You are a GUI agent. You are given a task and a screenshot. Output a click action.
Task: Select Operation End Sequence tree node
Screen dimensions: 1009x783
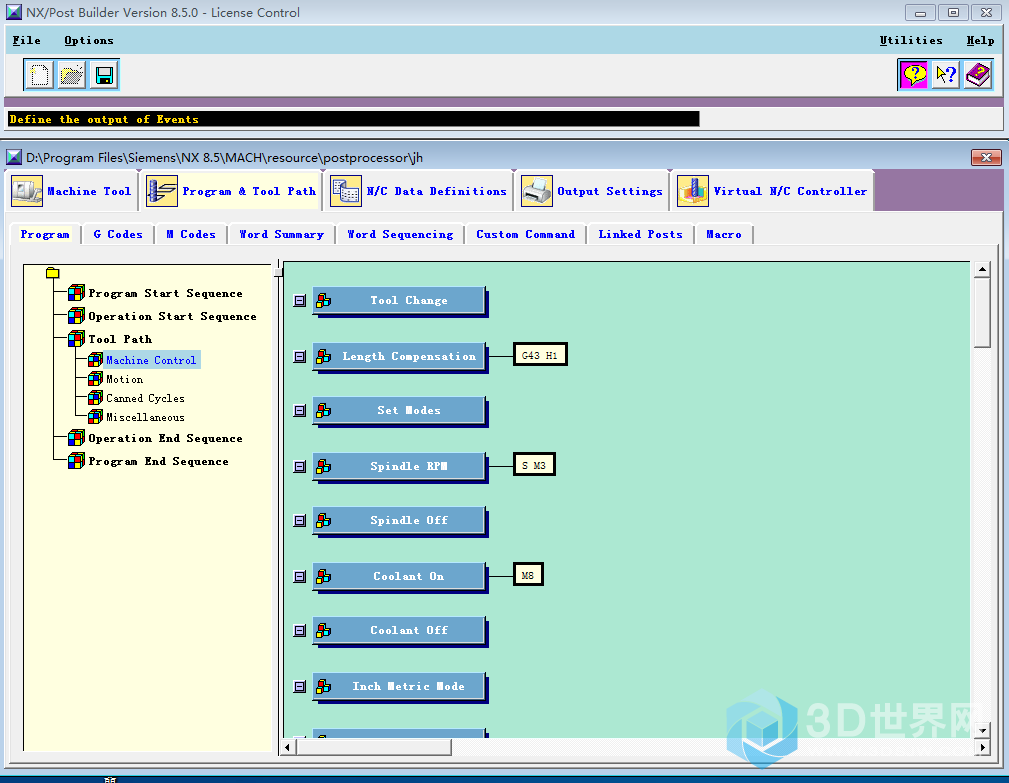165,439
